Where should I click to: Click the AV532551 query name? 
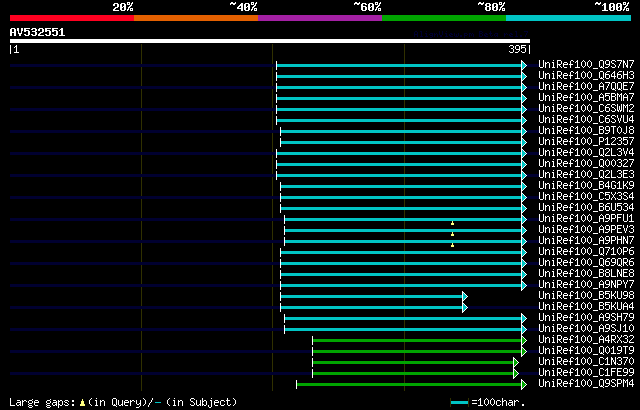point(37,32)
